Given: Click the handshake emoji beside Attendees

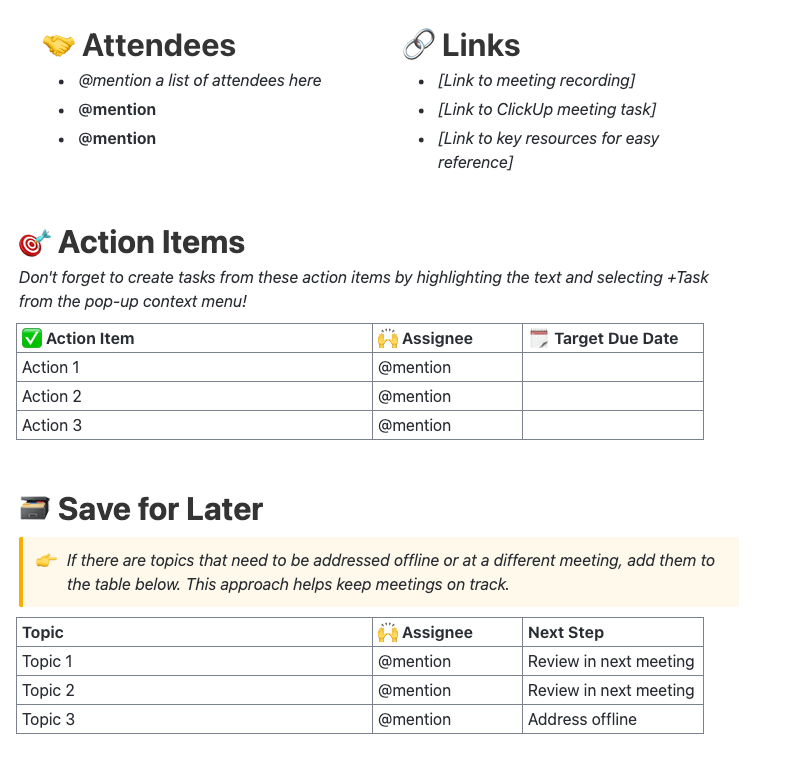Looking at the screenshot, I should click(x=58, y=45).
